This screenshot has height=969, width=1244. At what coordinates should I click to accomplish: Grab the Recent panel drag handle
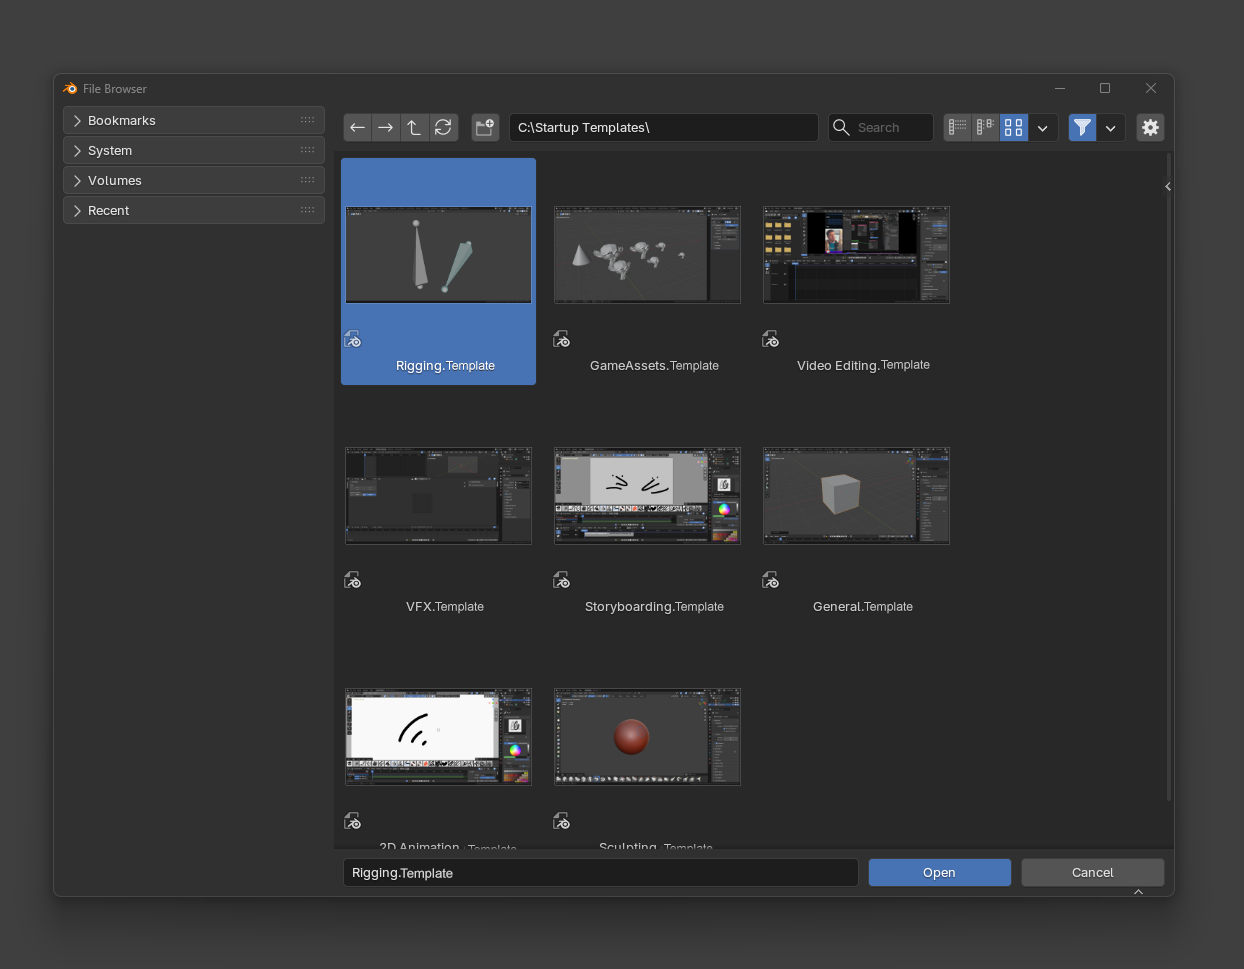[307, 210]
